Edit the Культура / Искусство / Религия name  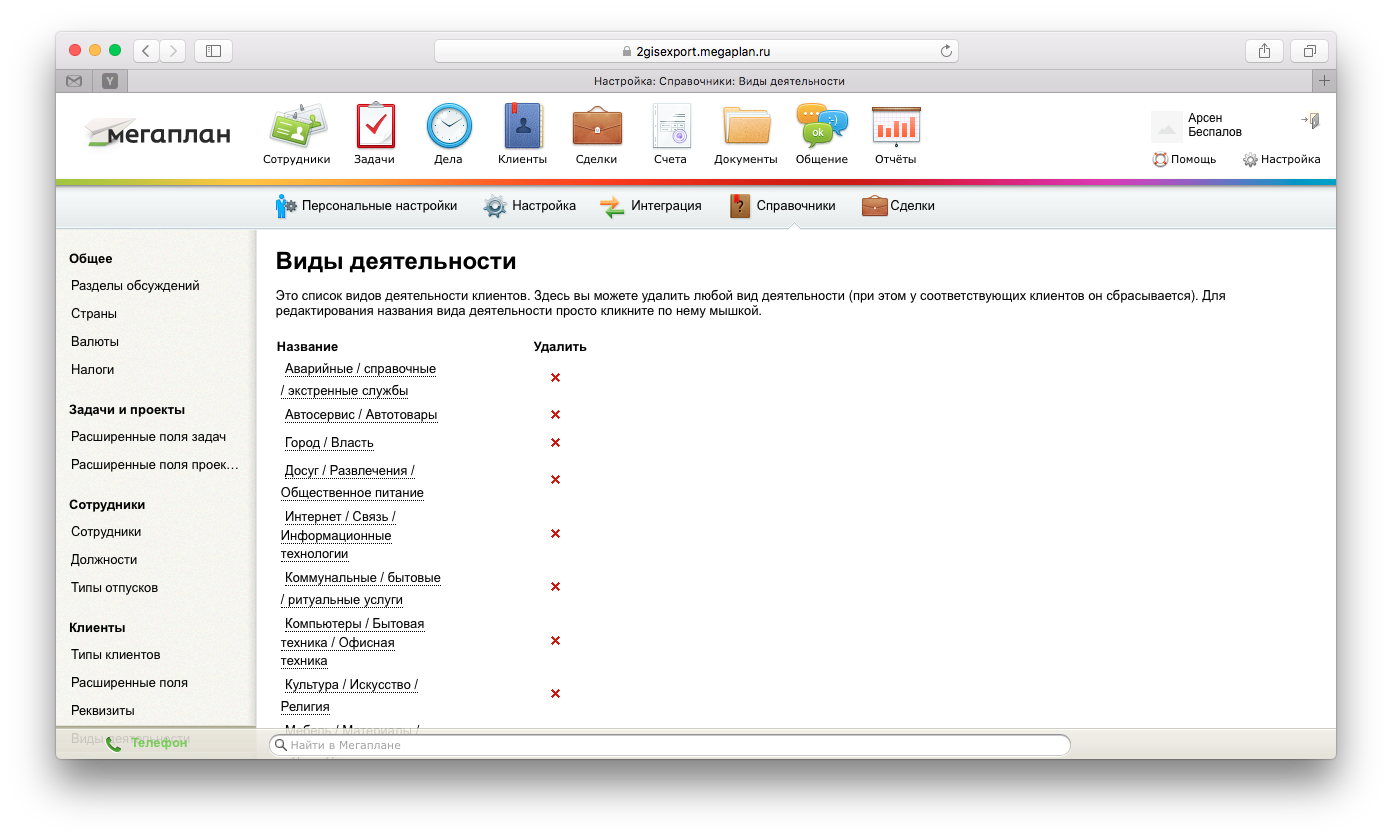pos(349,696)
